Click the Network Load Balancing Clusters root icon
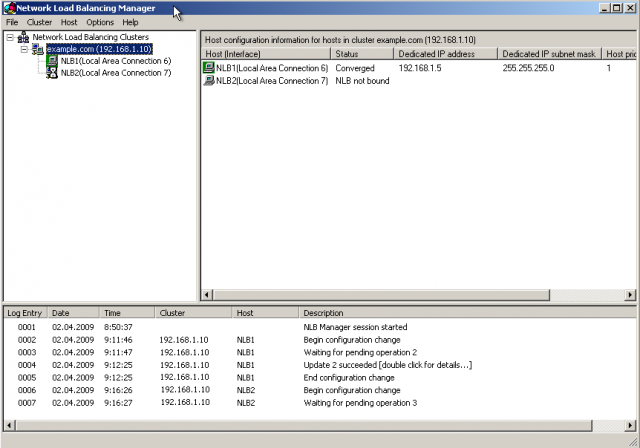 tap(23, 37)
